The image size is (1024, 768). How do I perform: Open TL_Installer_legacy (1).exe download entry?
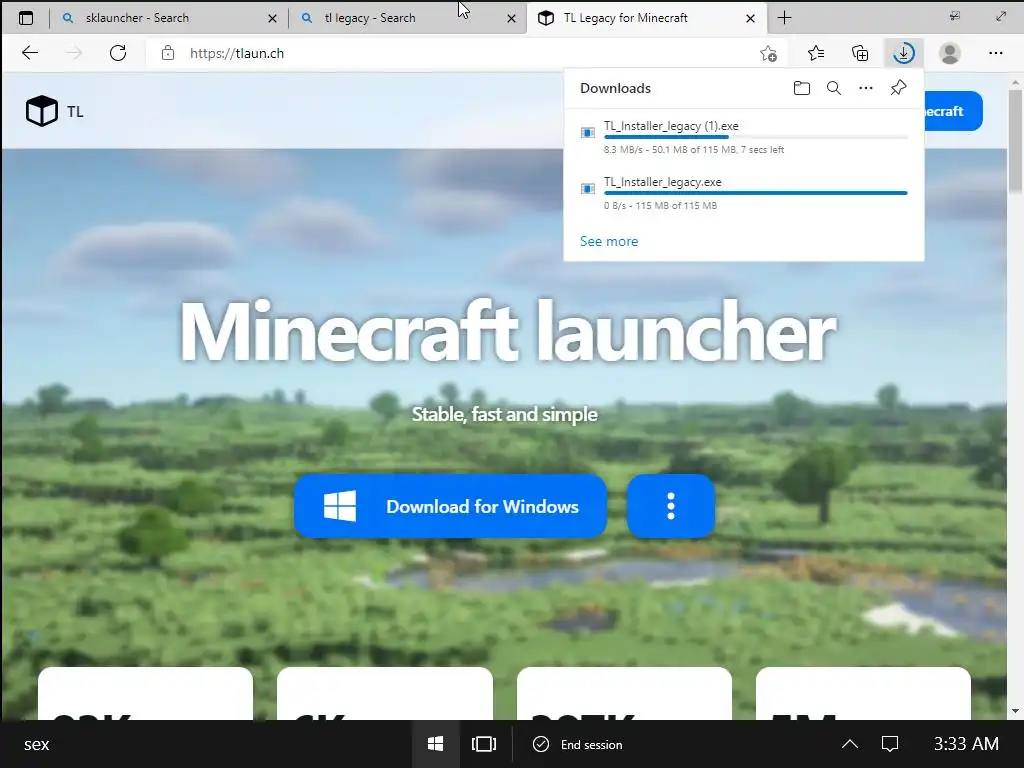click(x=744, y=137)
